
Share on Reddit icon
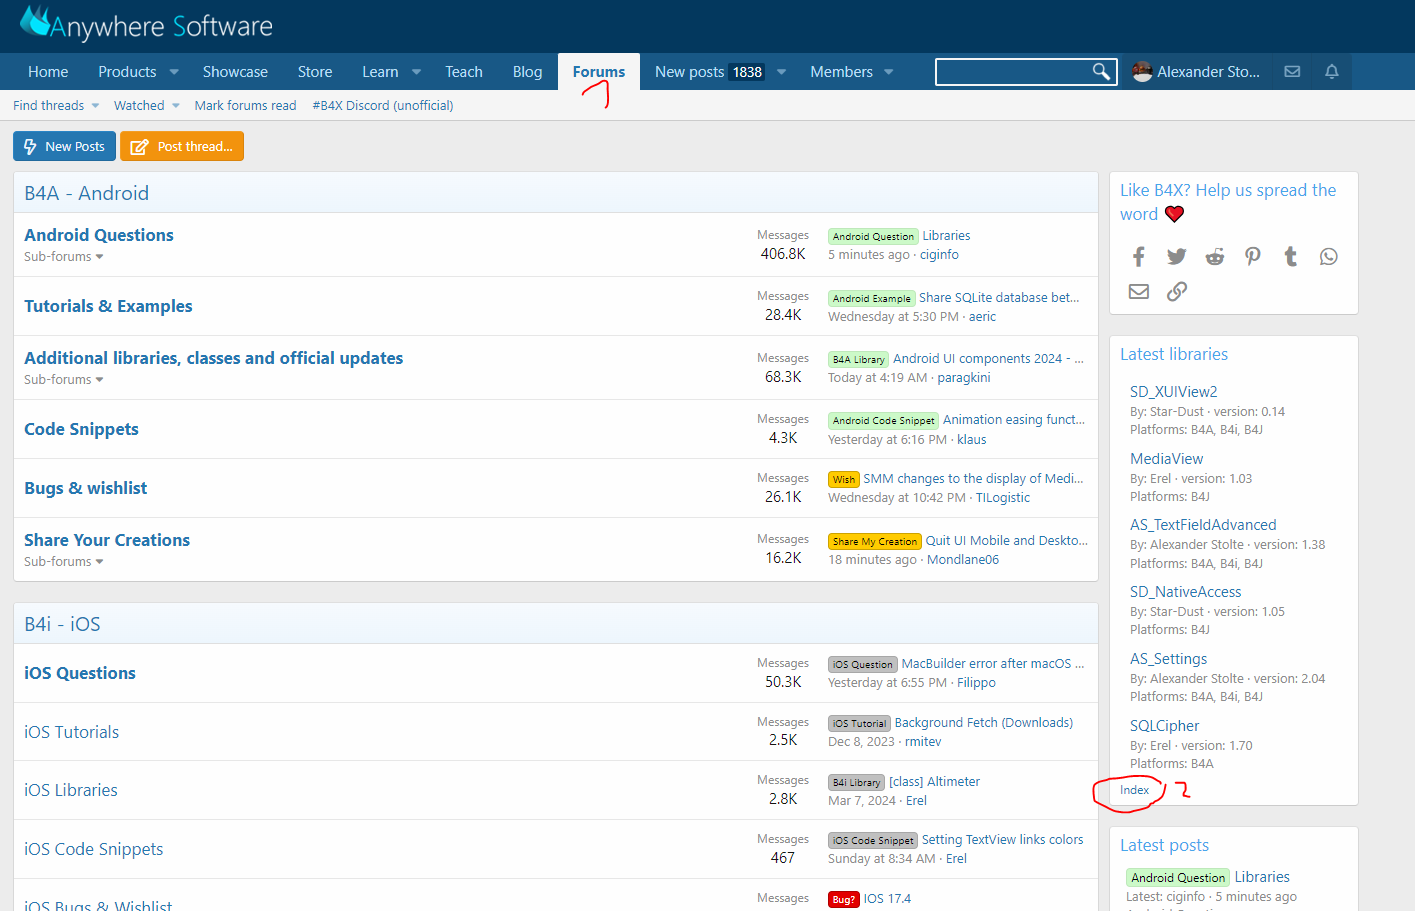point(1215,257)
